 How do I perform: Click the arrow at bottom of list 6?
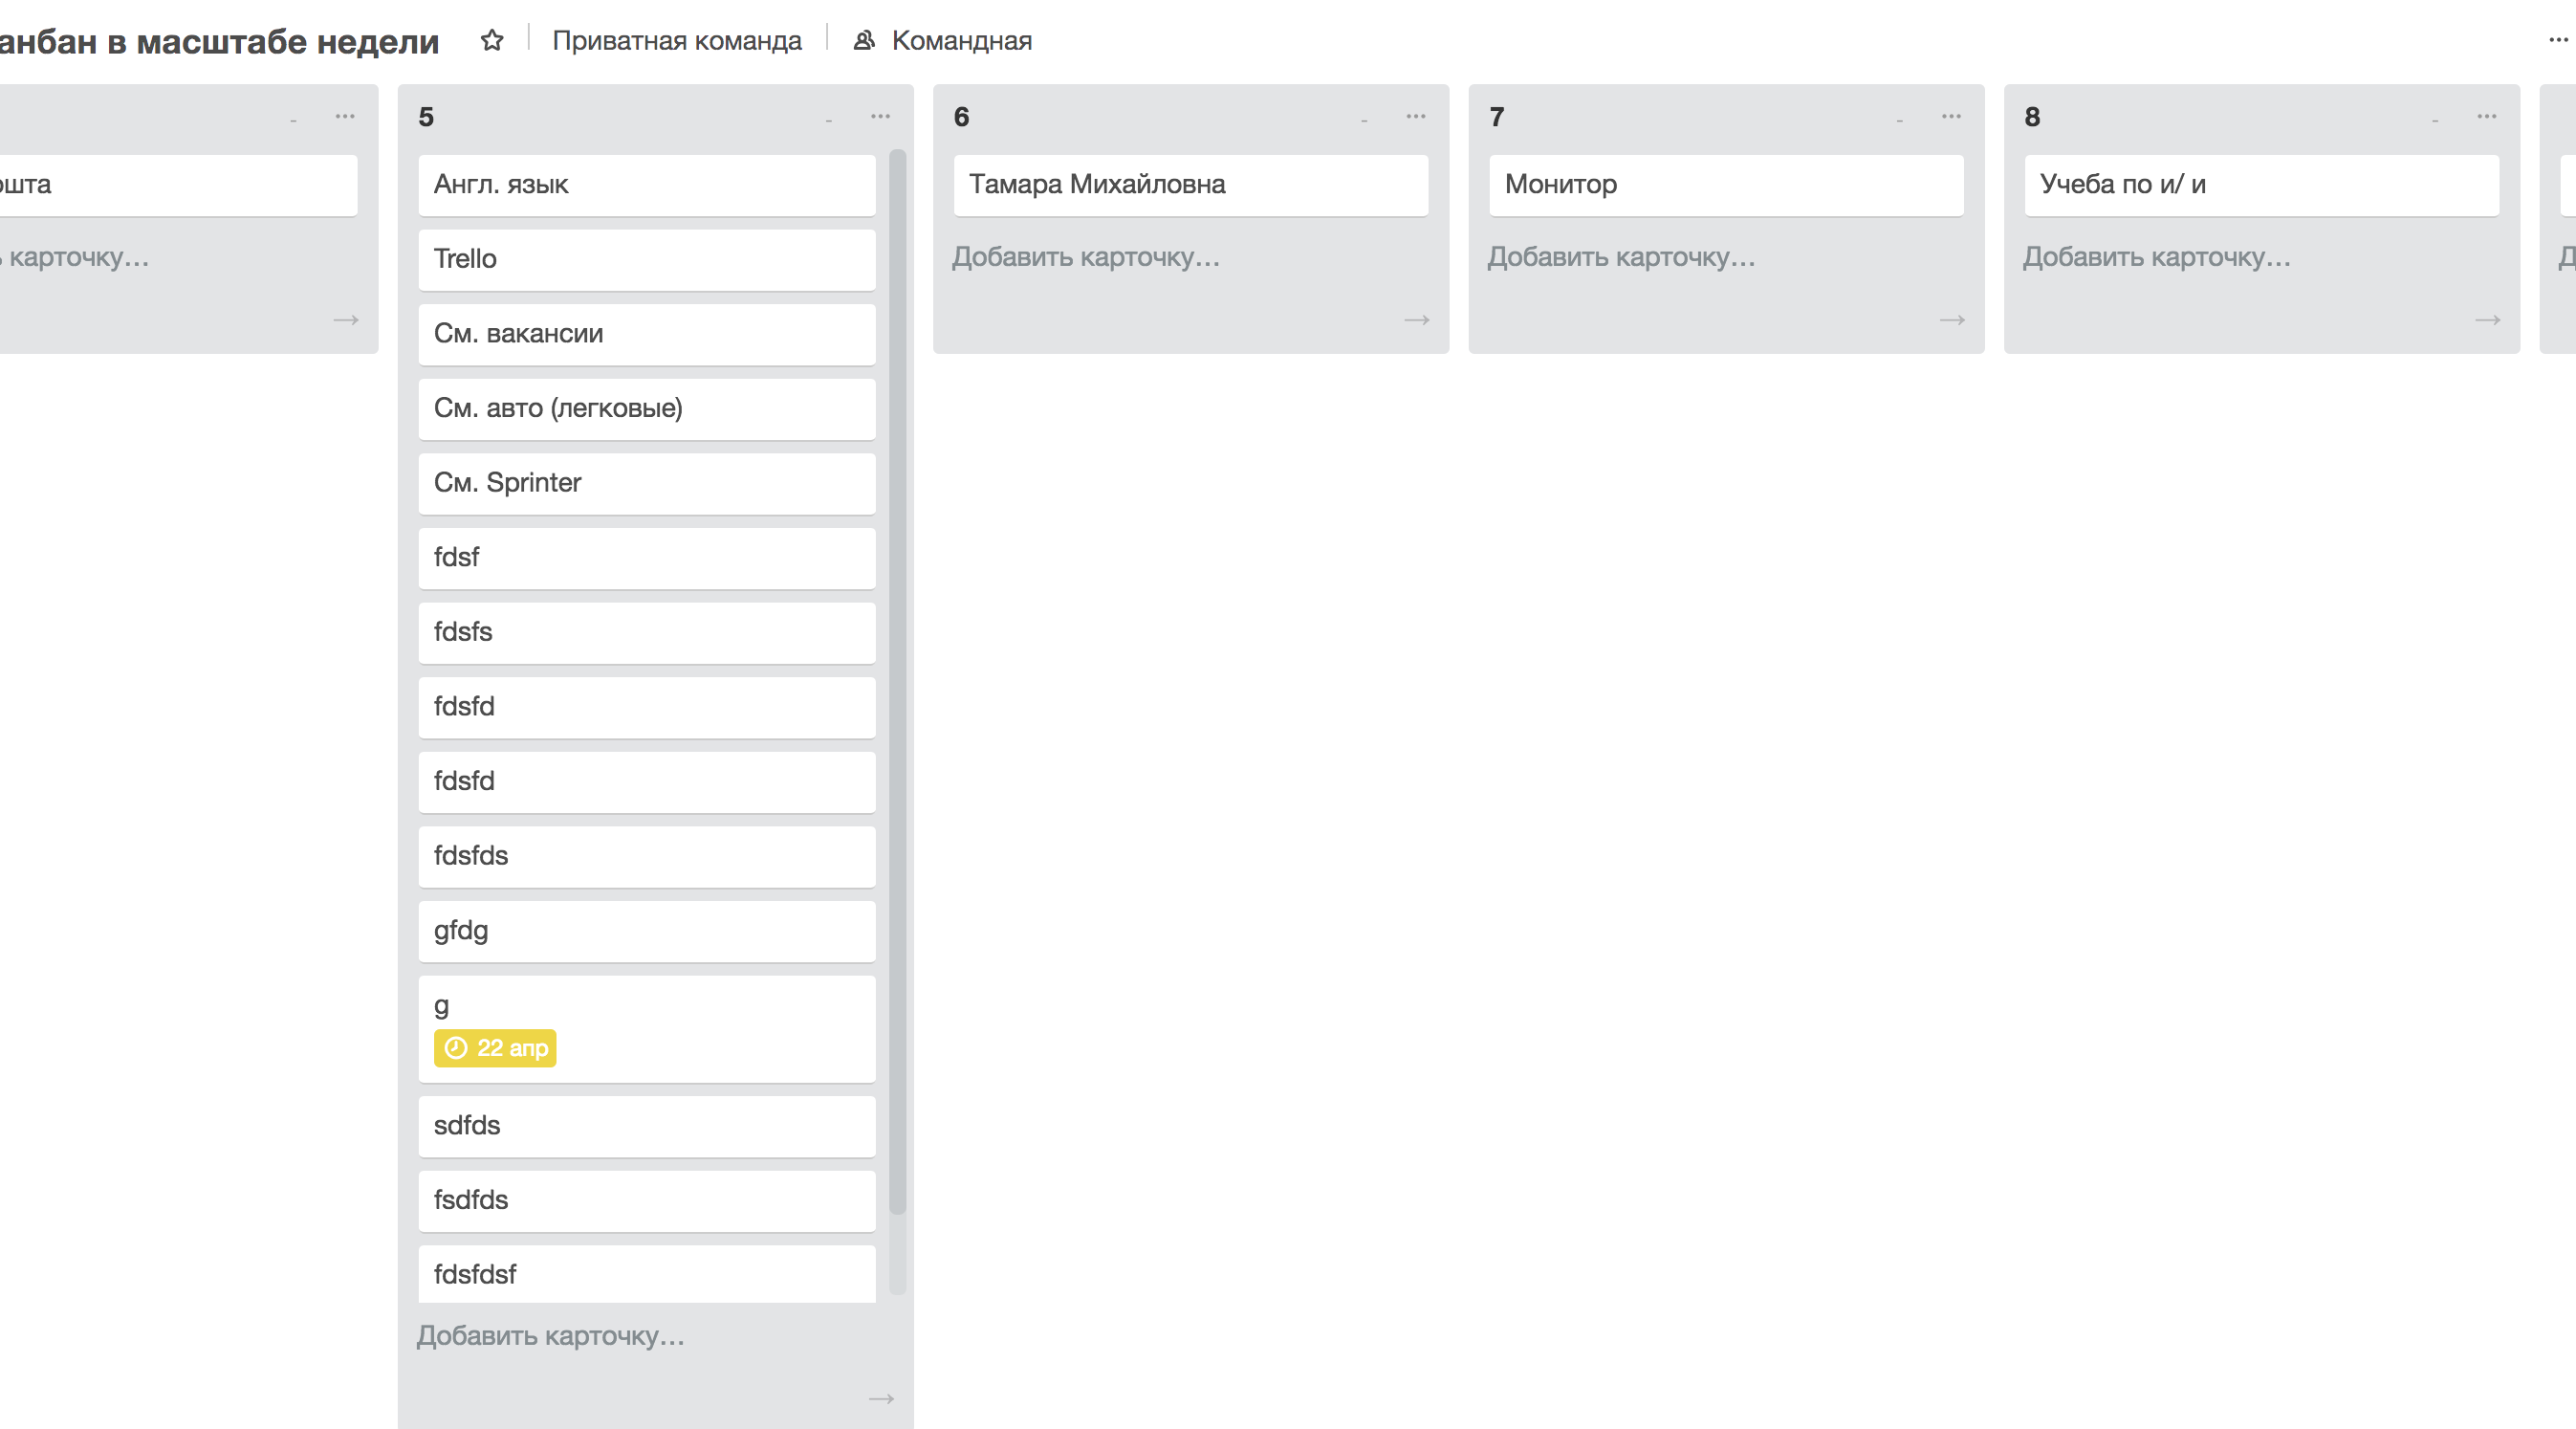[x=1417, y=320]
